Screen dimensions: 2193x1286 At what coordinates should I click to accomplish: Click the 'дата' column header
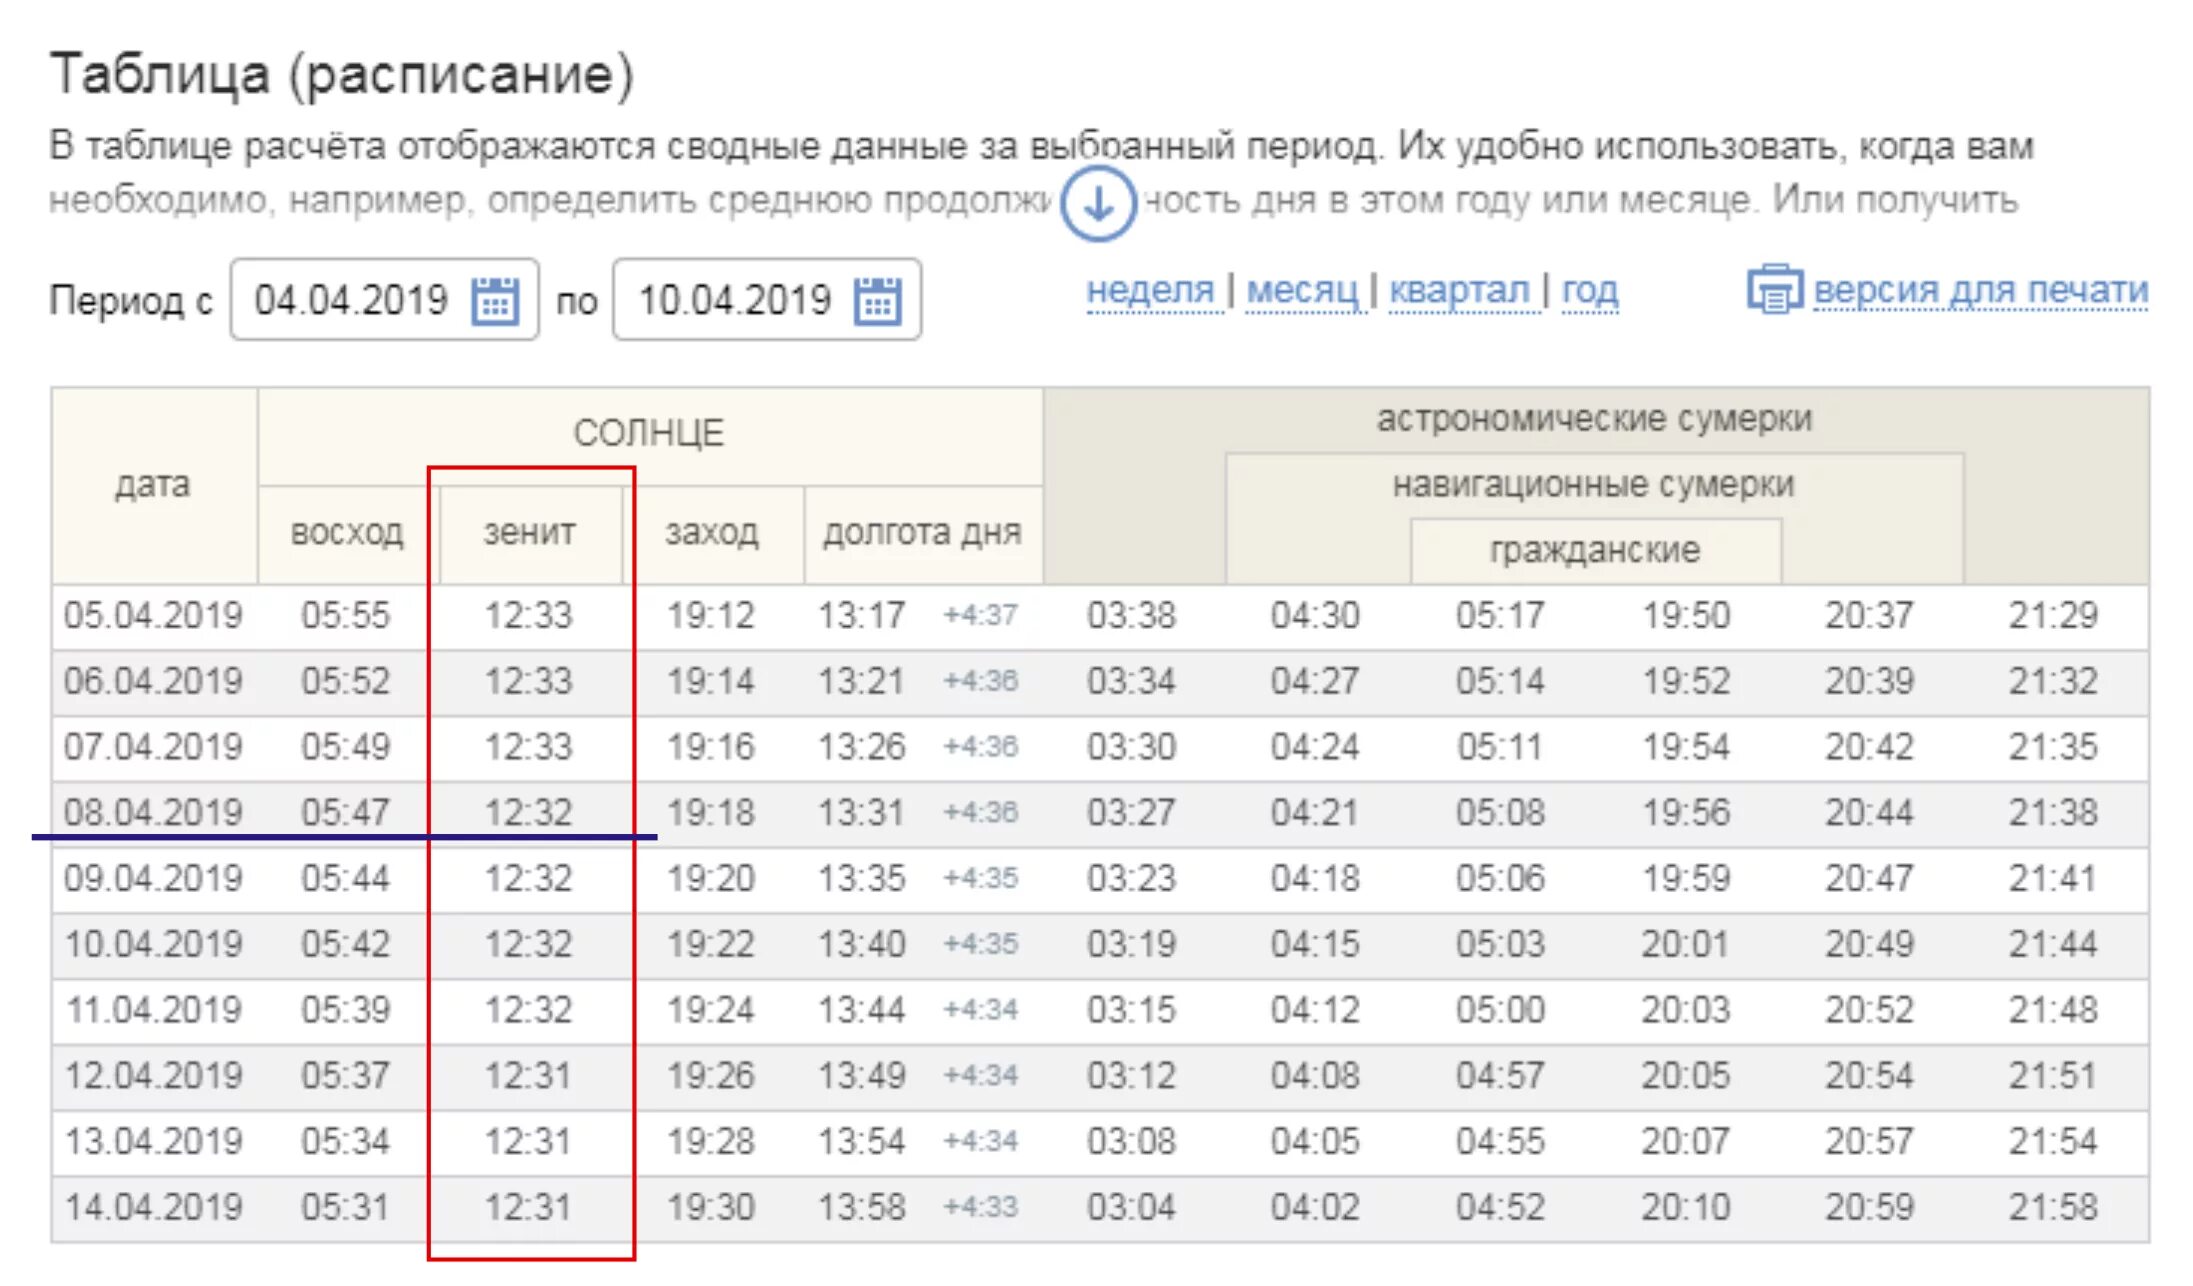(x=152, y=485)
